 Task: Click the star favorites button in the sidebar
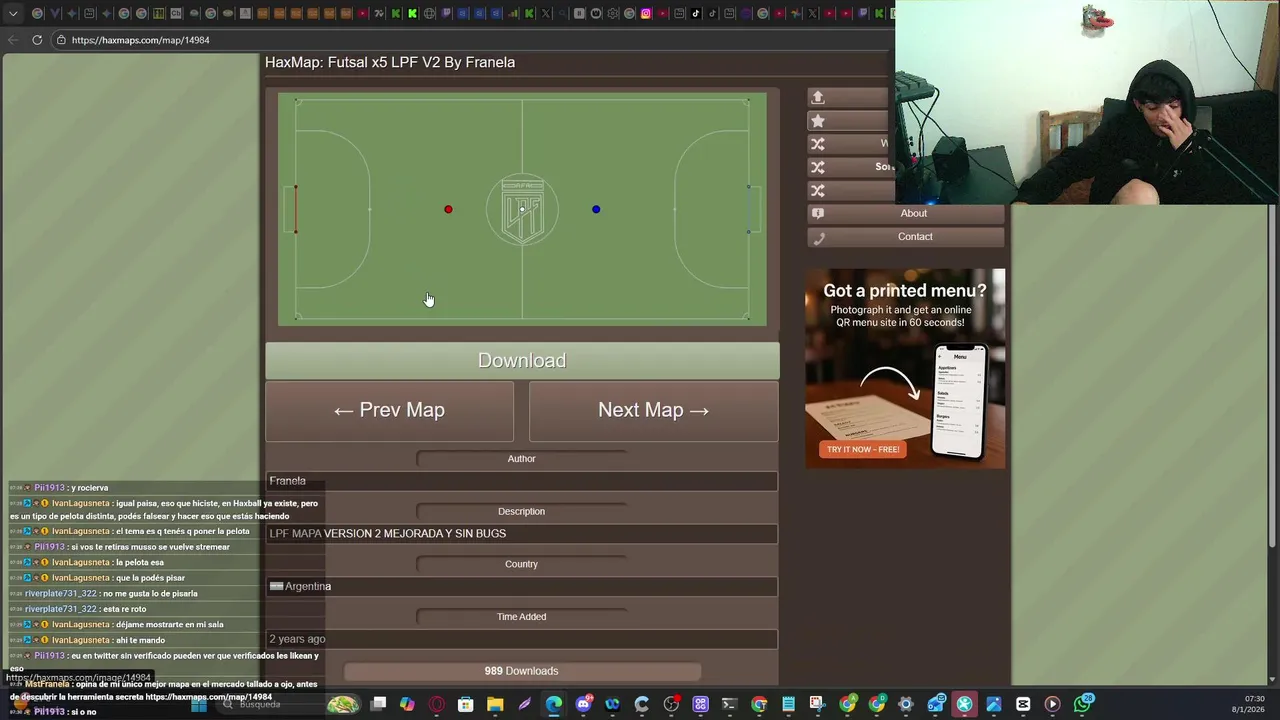click(850, 121)
